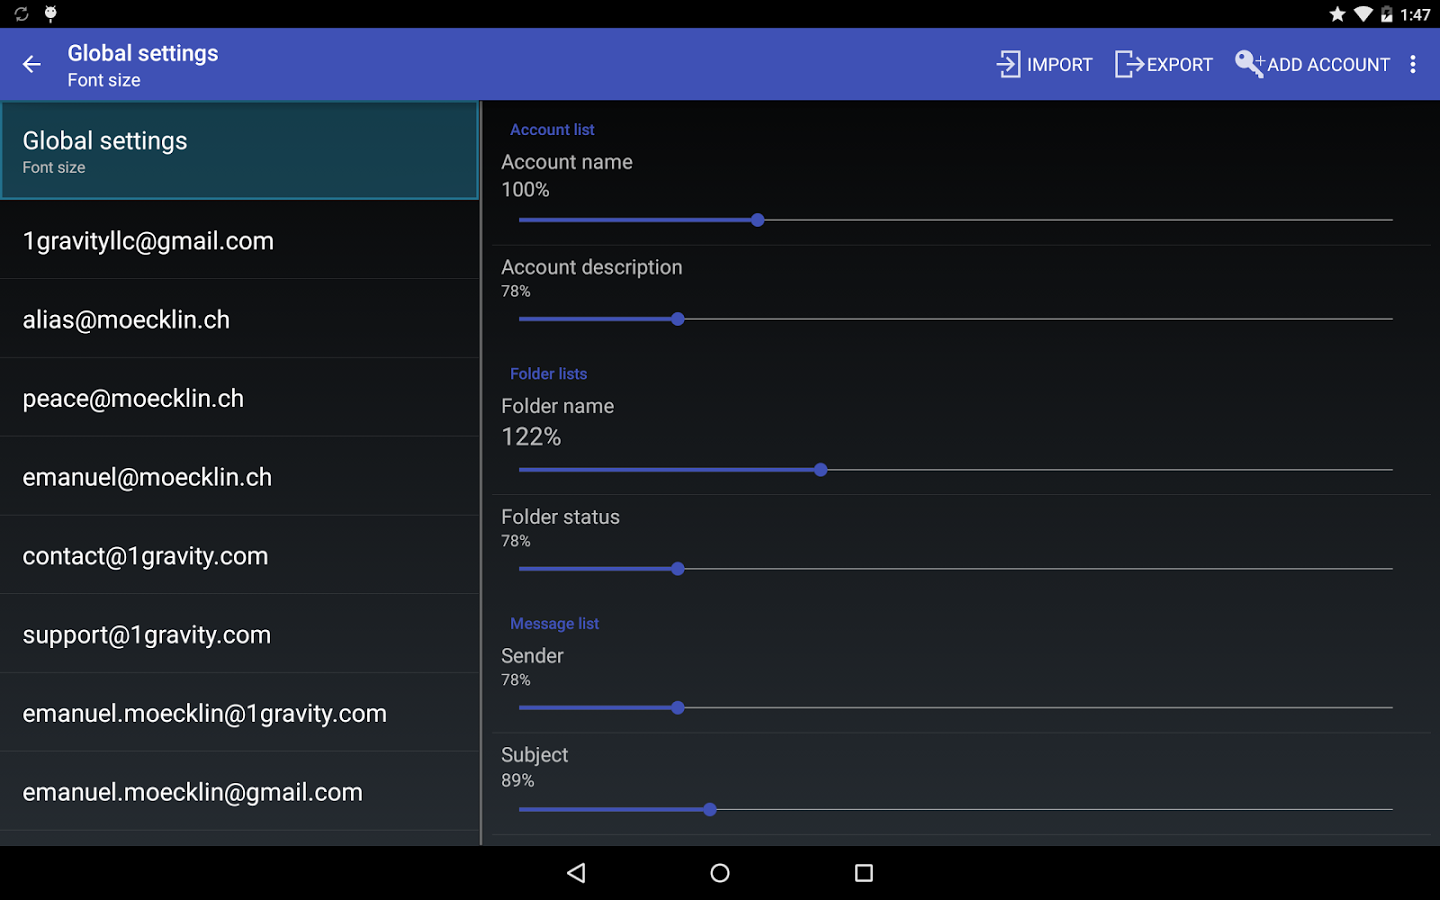Open the support@1gravity.com account

coord(240,634)
